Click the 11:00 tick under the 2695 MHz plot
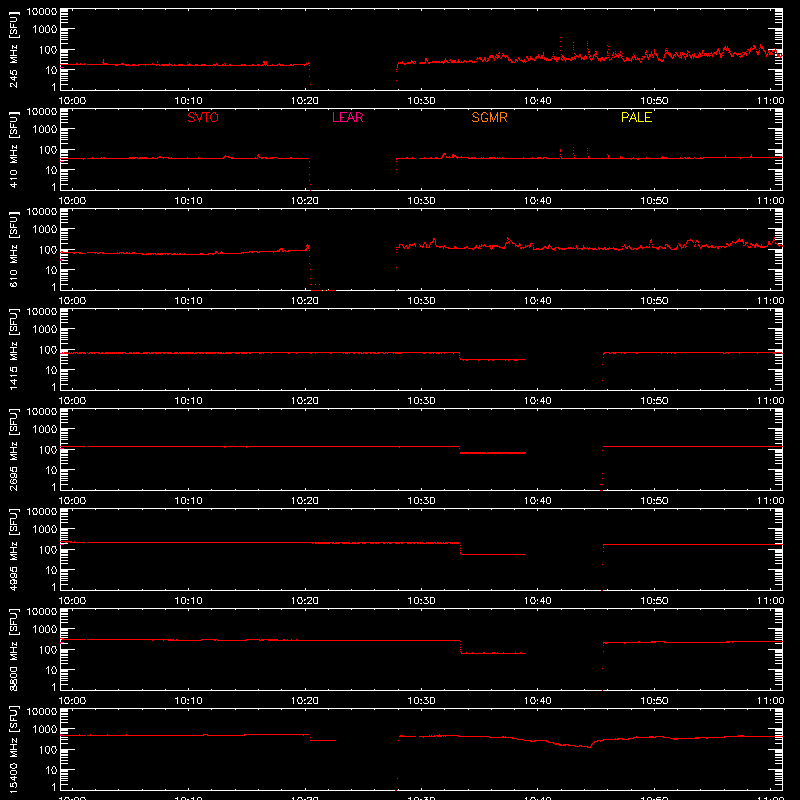This screenshot has width=800, height=800. [770, 501]
